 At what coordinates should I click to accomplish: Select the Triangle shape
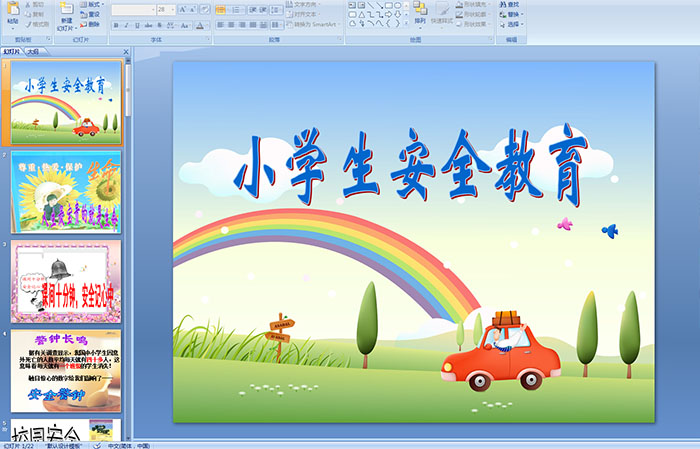click(362, 15)
